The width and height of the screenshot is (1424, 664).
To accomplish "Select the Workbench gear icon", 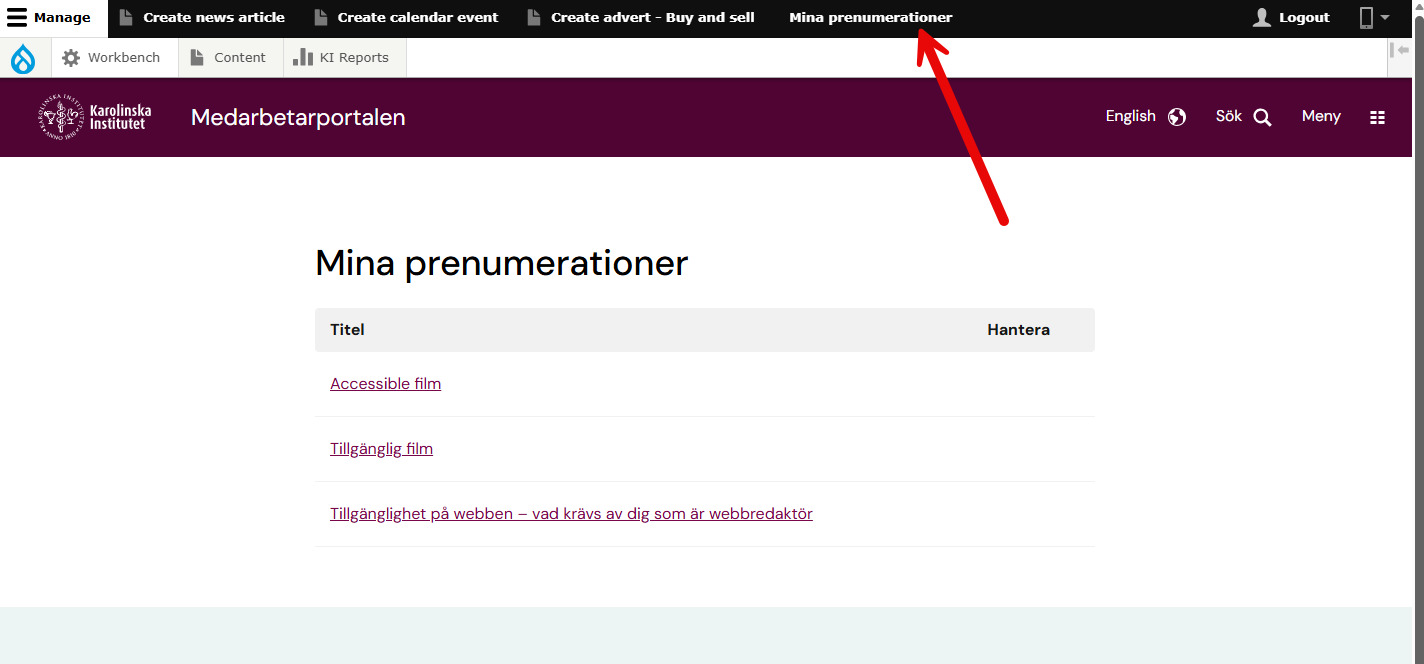I will [70, 57].
